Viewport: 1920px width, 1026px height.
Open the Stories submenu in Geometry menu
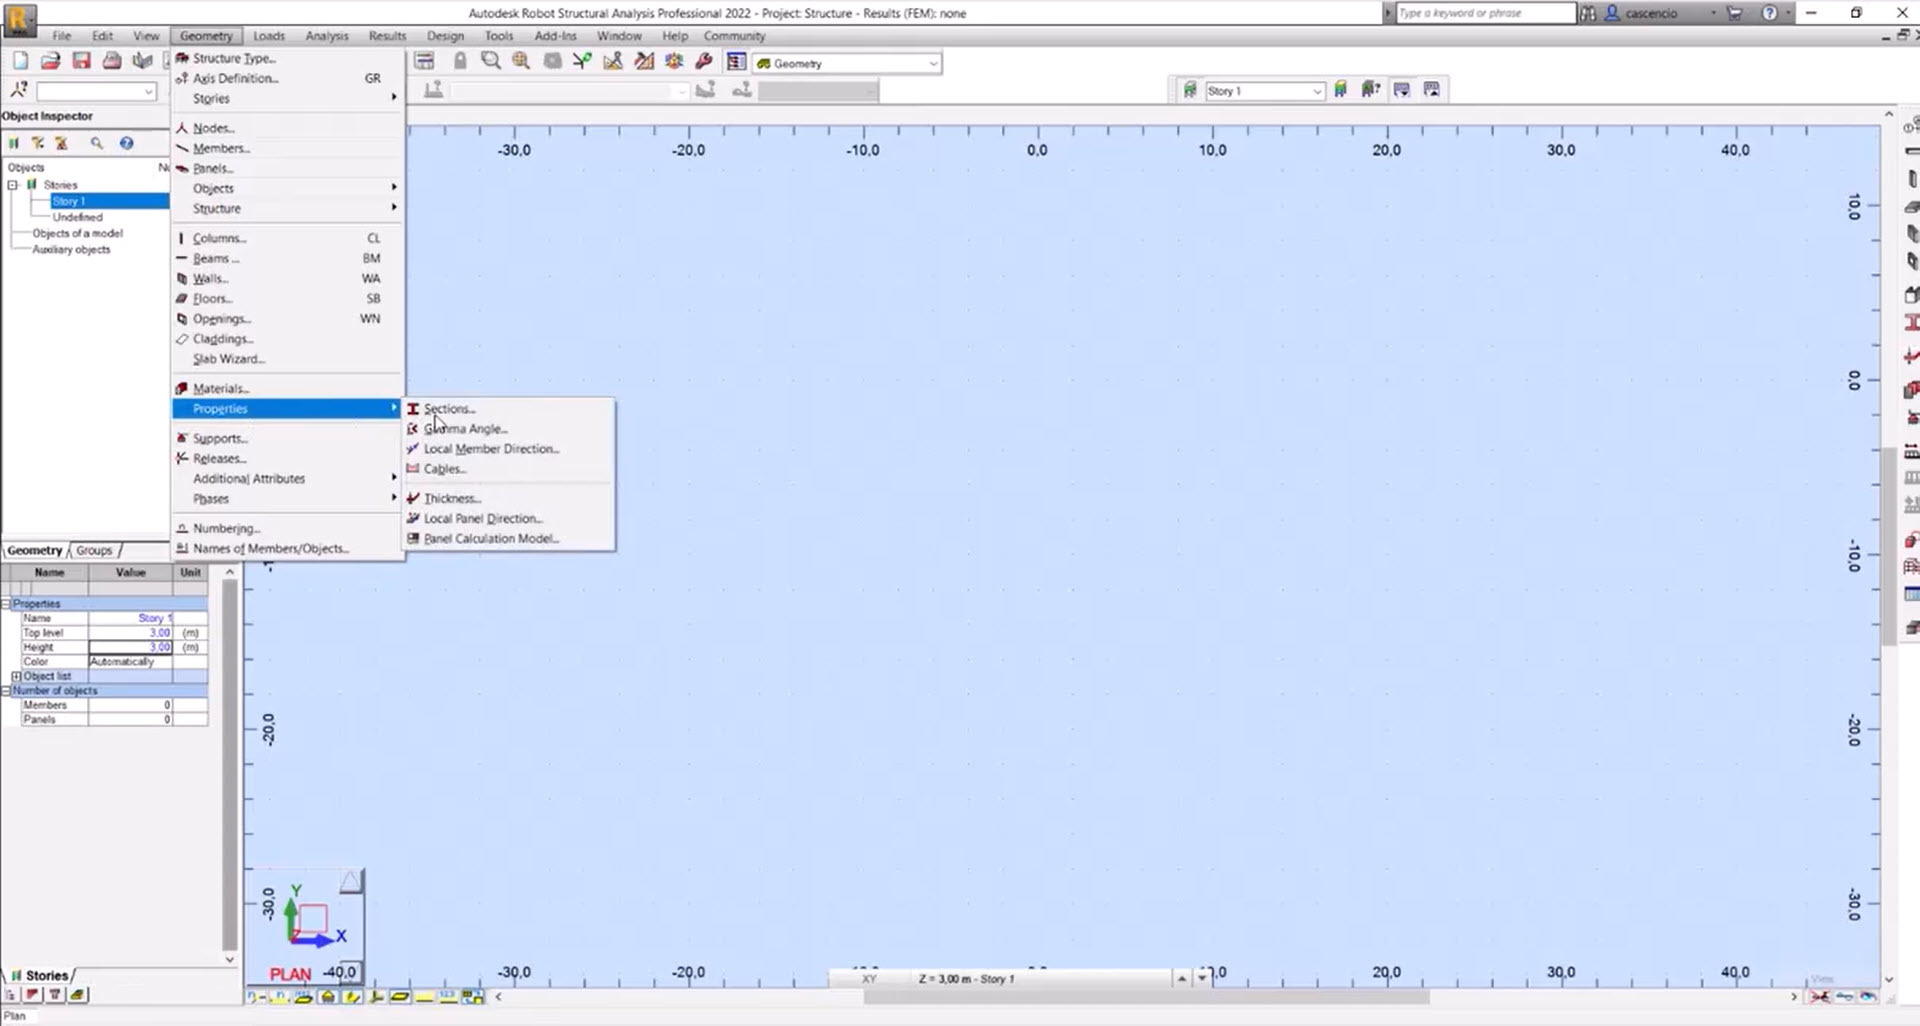(x=211, y=98)
